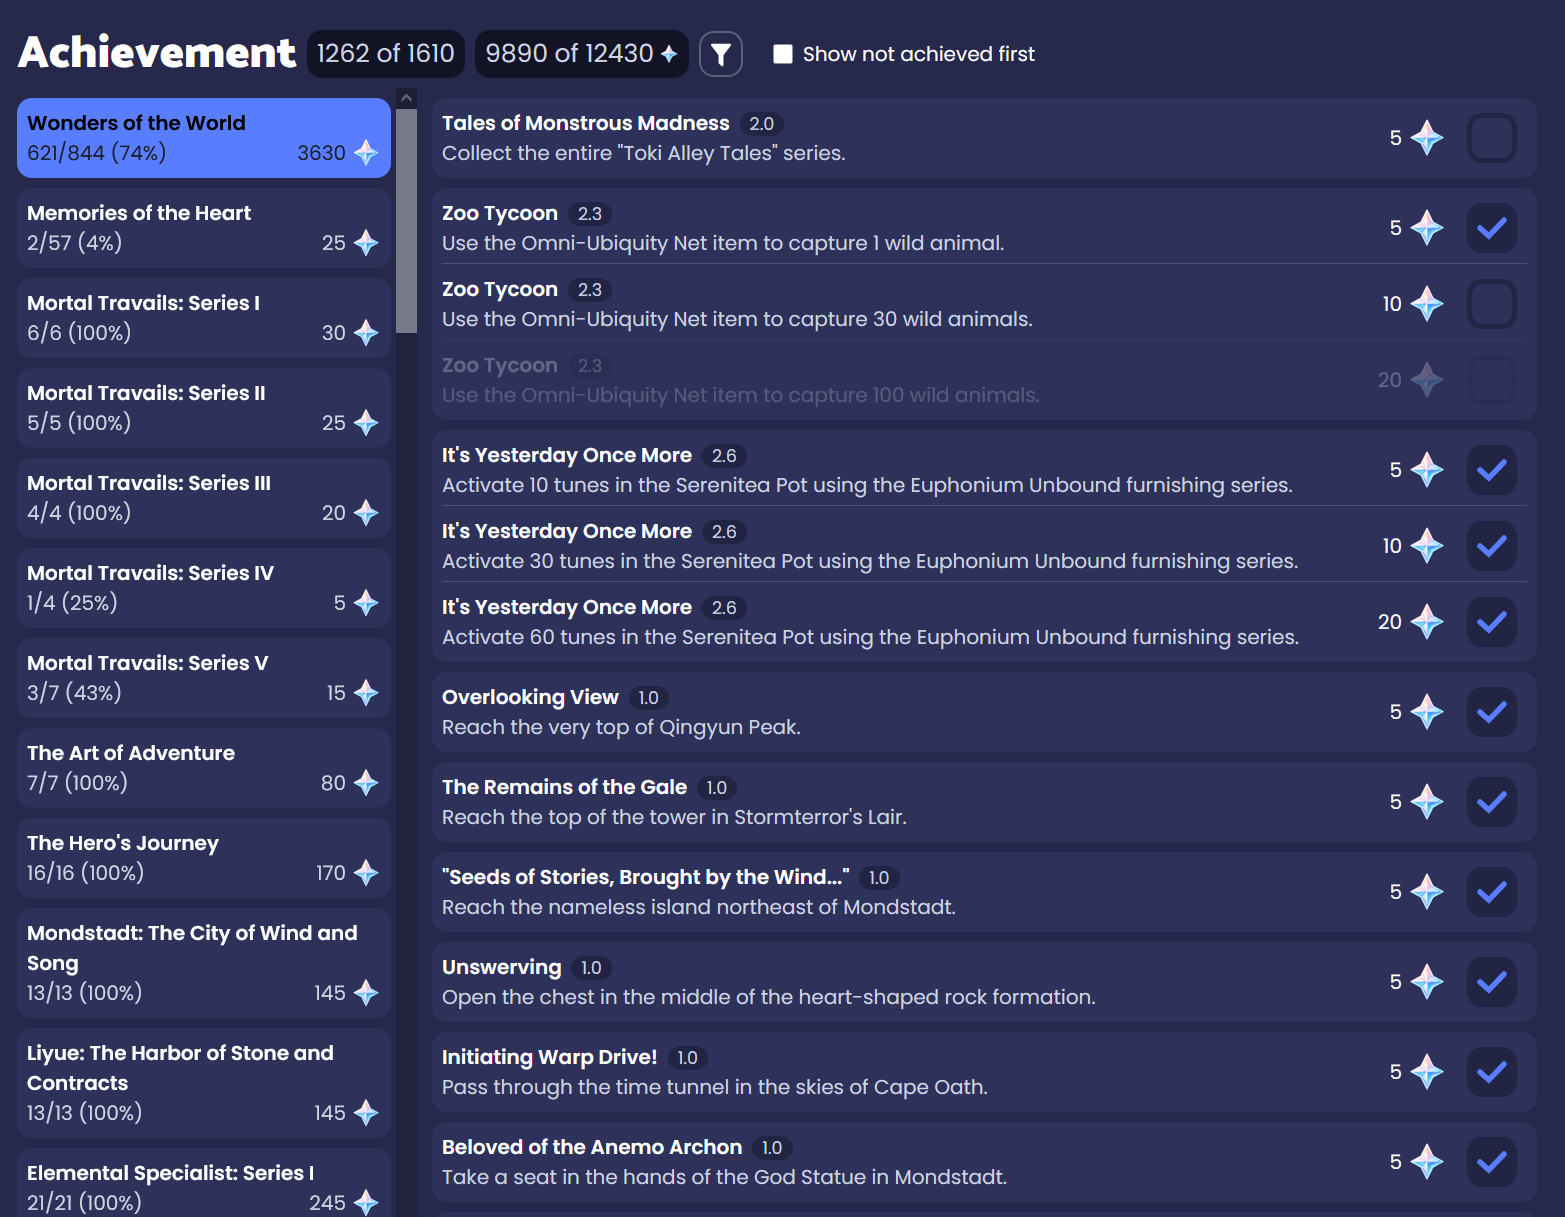Viewport: 1565px width, 1217px height.
Task: Click the Unswerving achievement title
Action: [x=502, y=967]
